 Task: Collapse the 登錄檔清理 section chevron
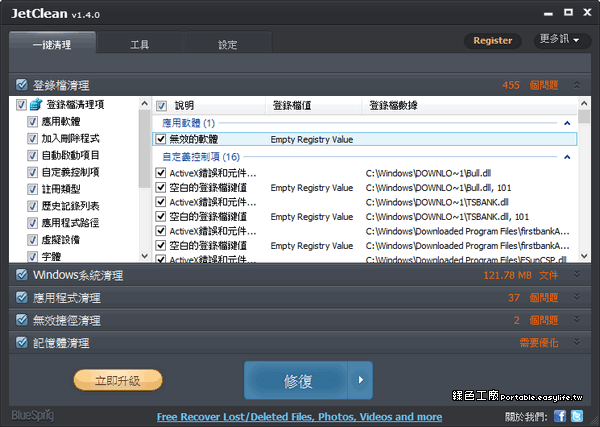point(577,85)
